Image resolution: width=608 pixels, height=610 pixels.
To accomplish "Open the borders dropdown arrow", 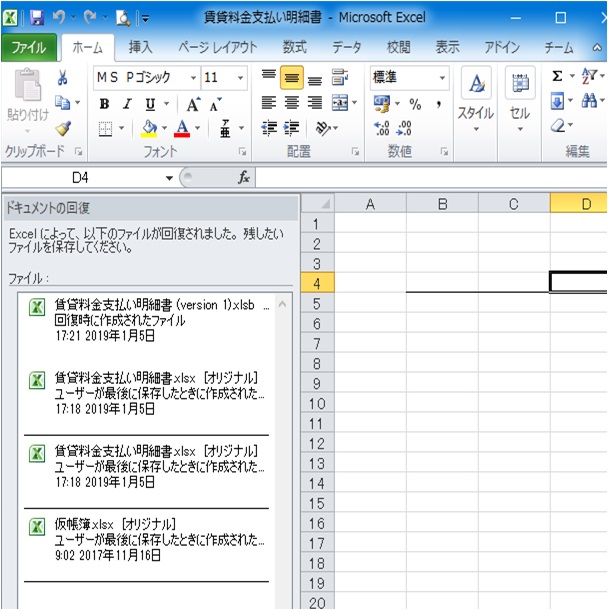I will (x=121, y=128).
